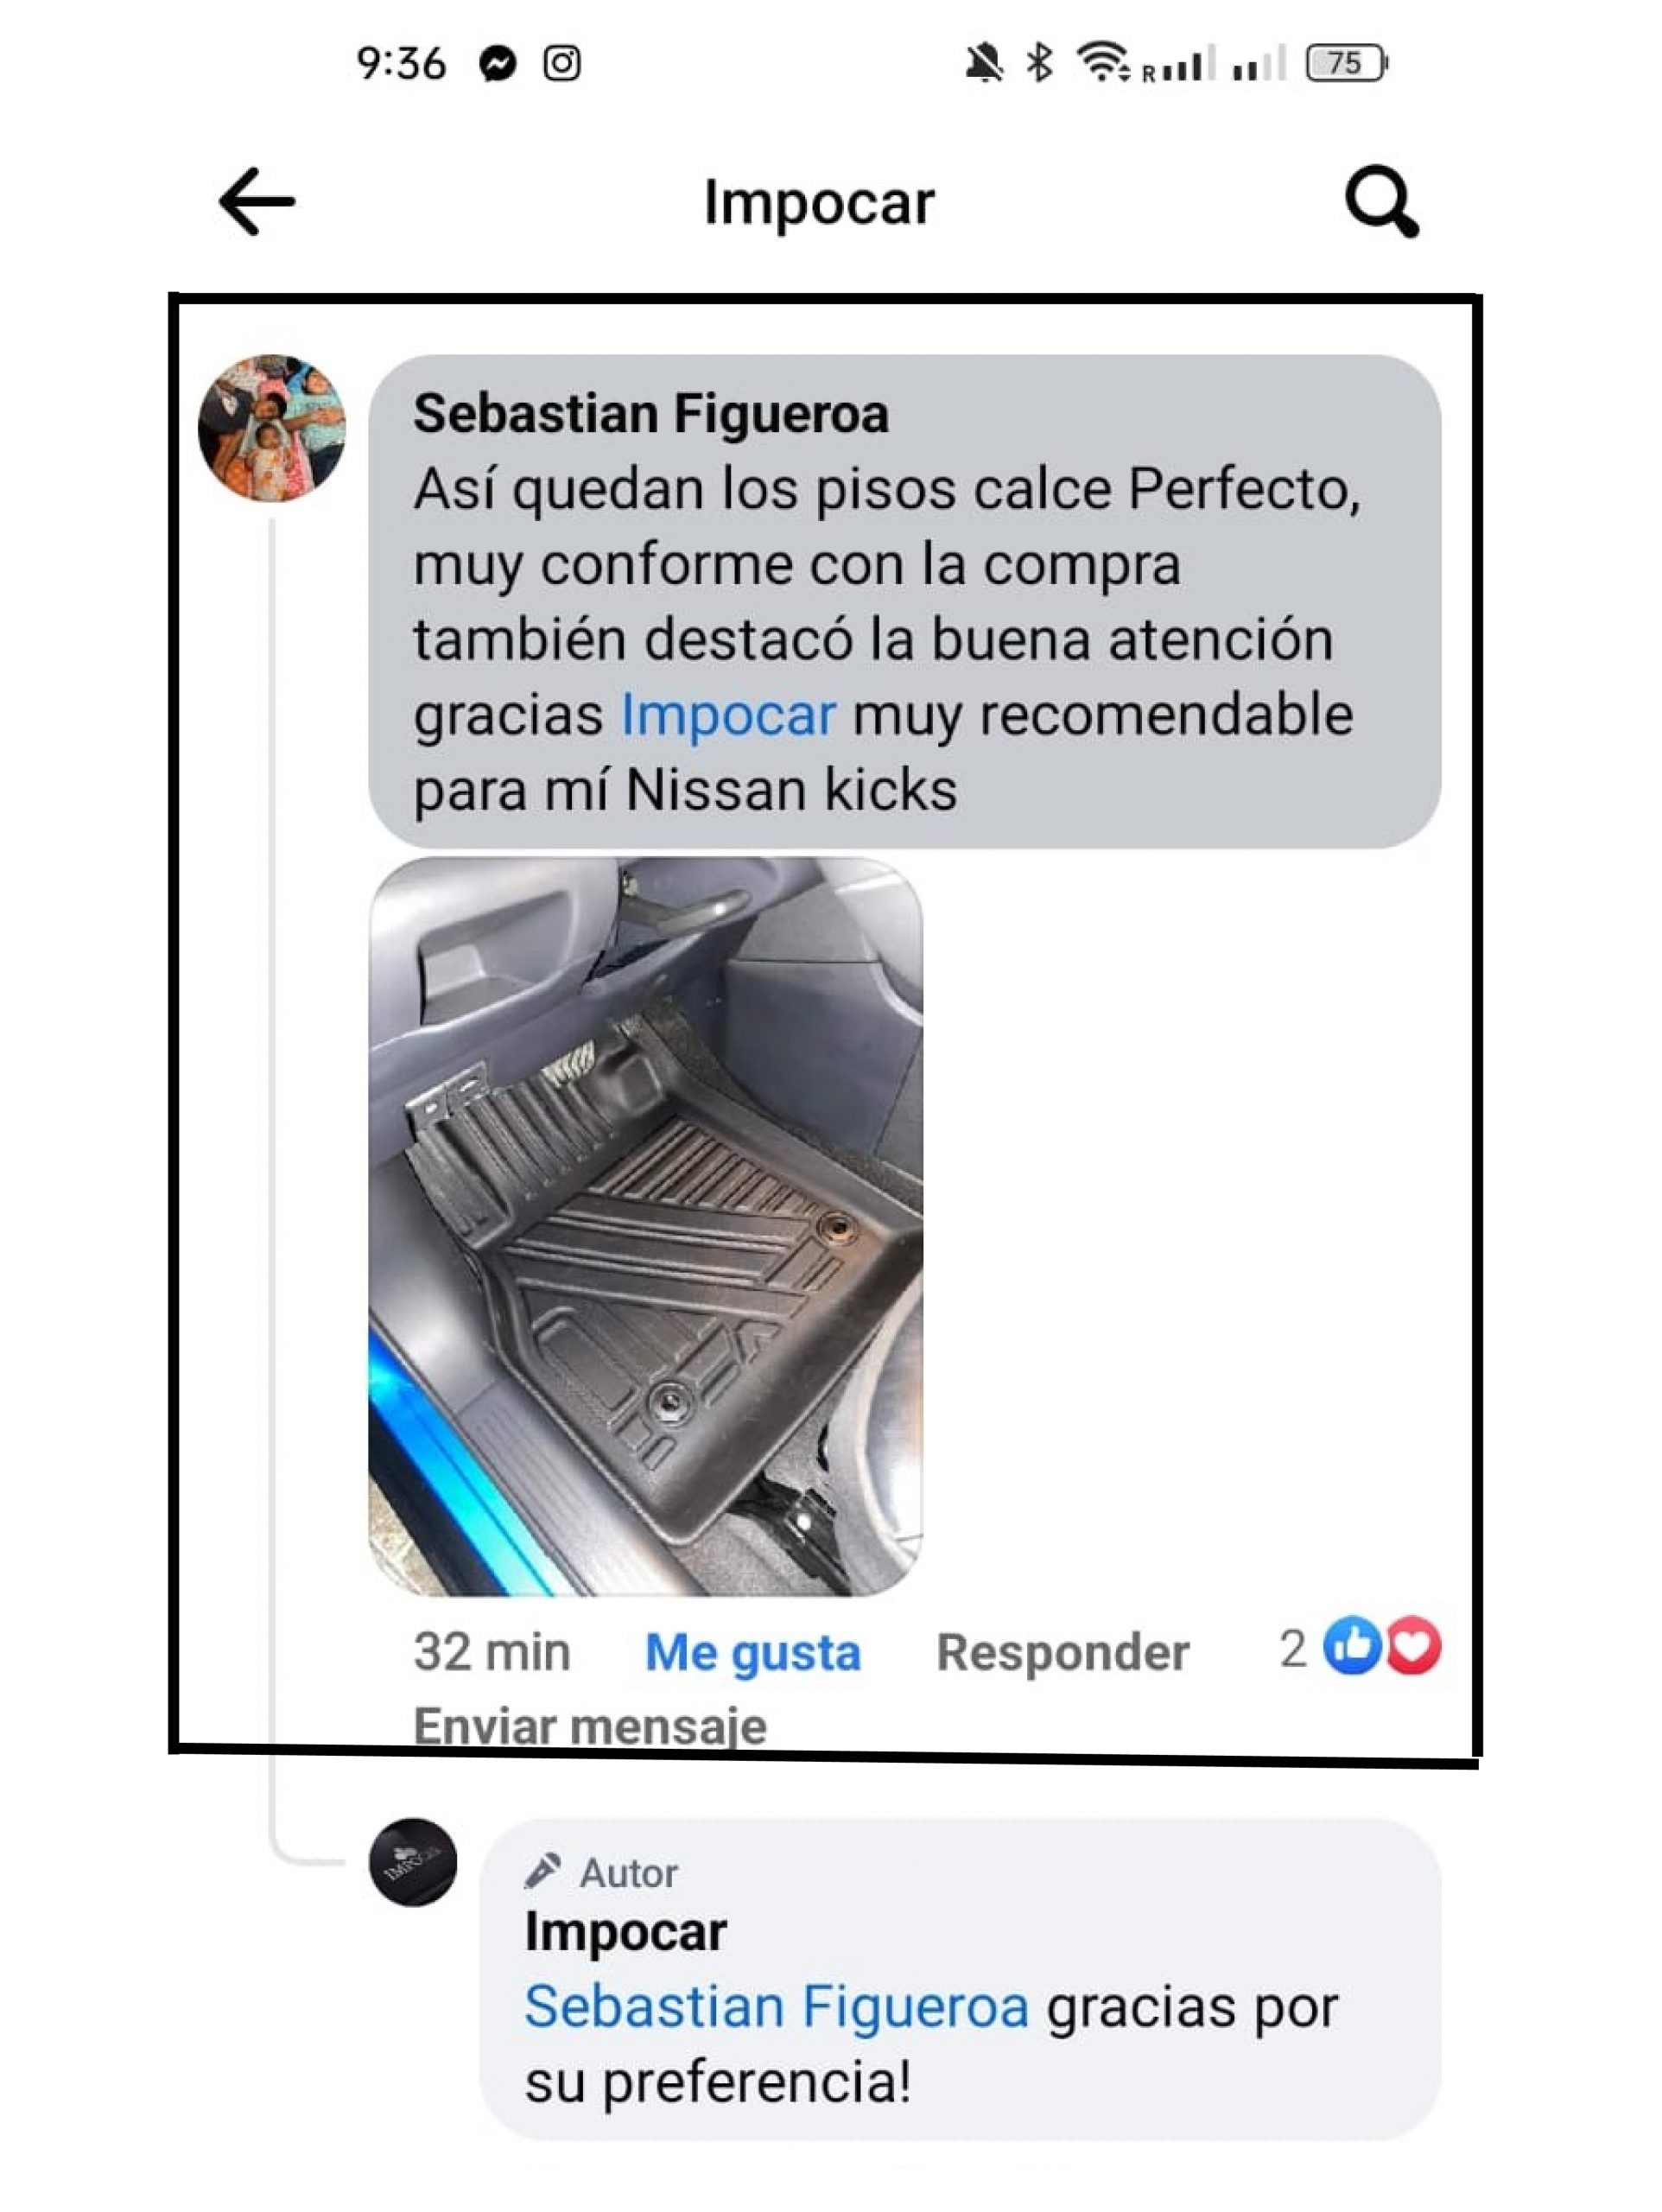Open Sebastian Figueroa's profile picture
The image size is (1662, 2212).
click(x=272, y=428)
